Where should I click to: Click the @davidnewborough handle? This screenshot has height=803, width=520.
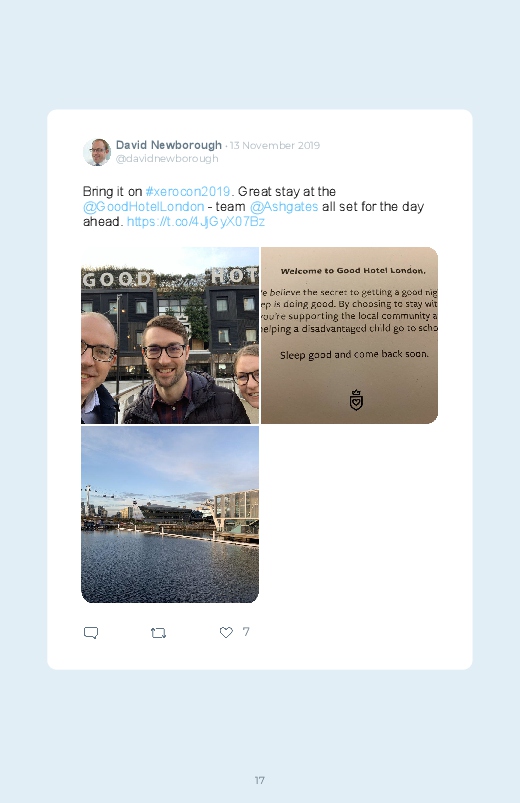[167, 159]
